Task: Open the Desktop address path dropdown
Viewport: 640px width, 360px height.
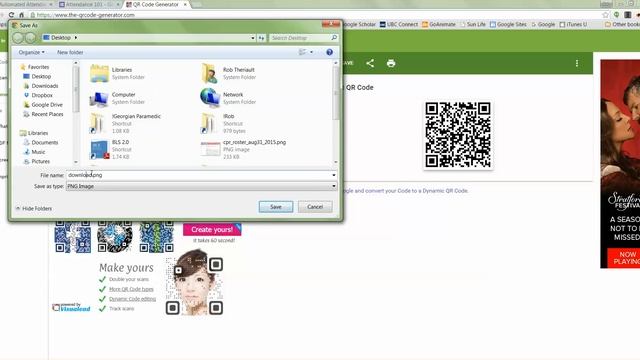Action: pos(253,38)
